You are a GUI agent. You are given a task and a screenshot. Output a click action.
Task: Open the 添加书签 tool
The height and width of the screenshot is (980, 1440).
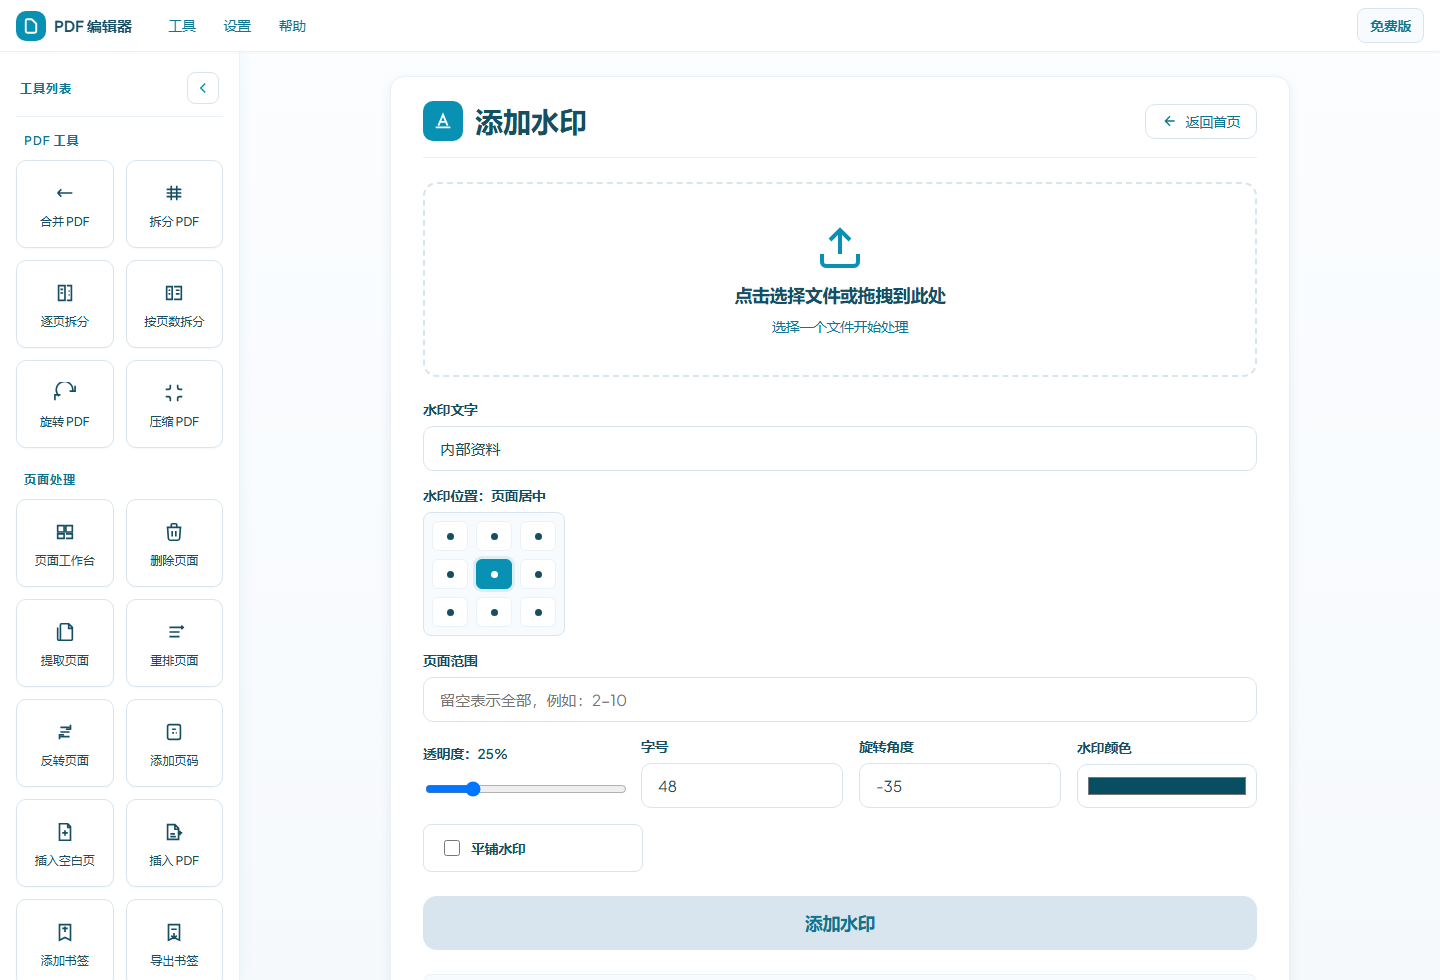click(x=65, y=940)
